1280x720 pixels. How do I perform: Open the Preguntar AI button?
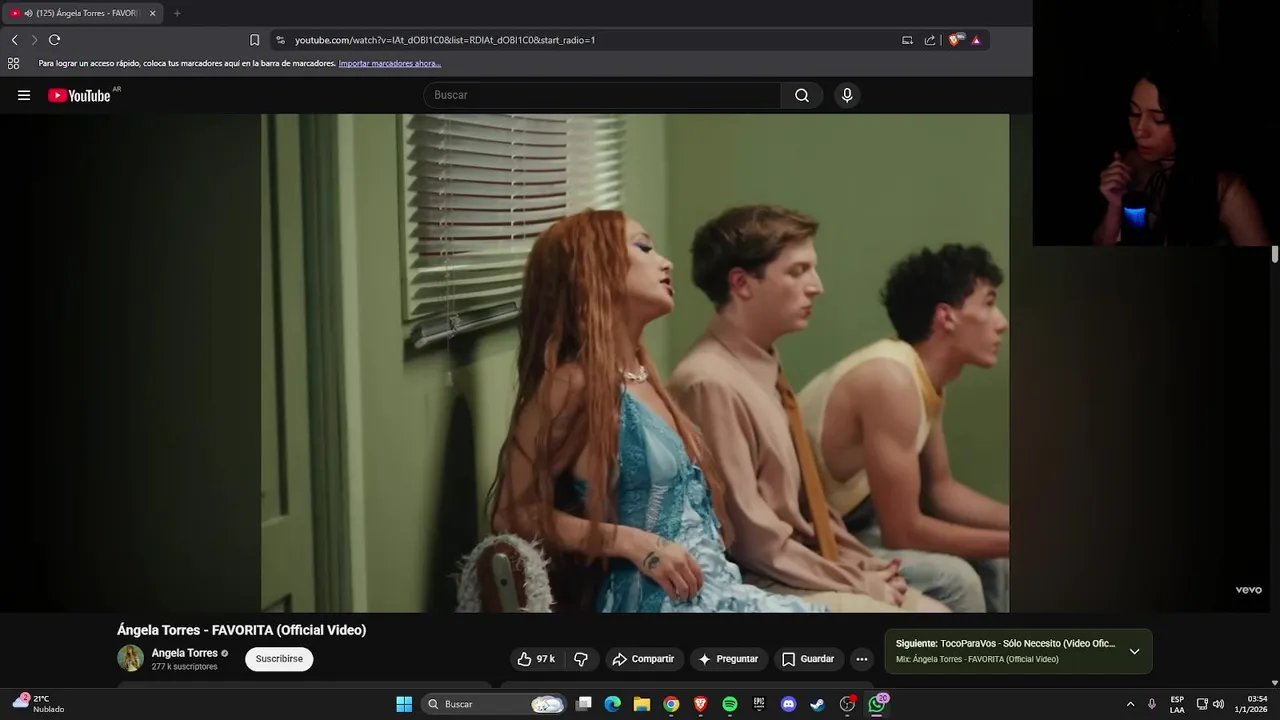(728, 659)
